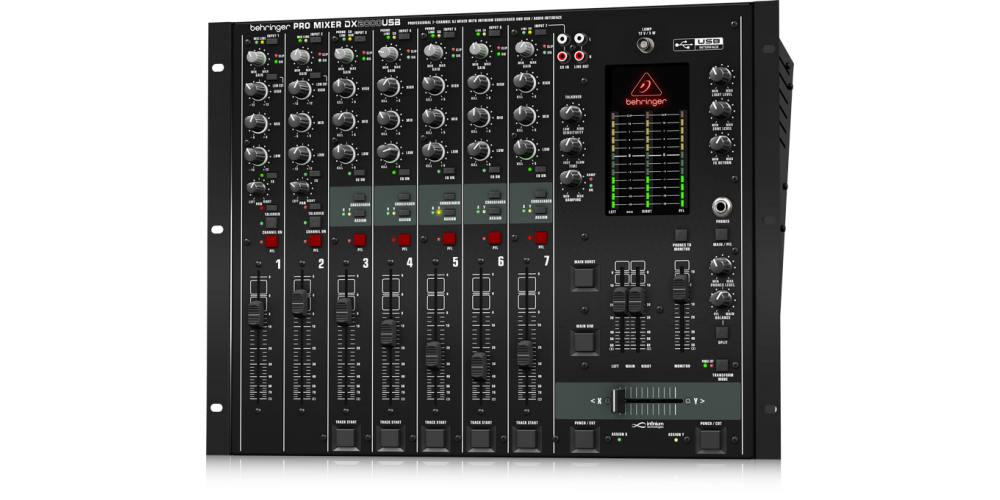The width and height of the screenshot is (1000, 500).
Task: Click channel 7 volume fader
Action: tap(524, 353)
